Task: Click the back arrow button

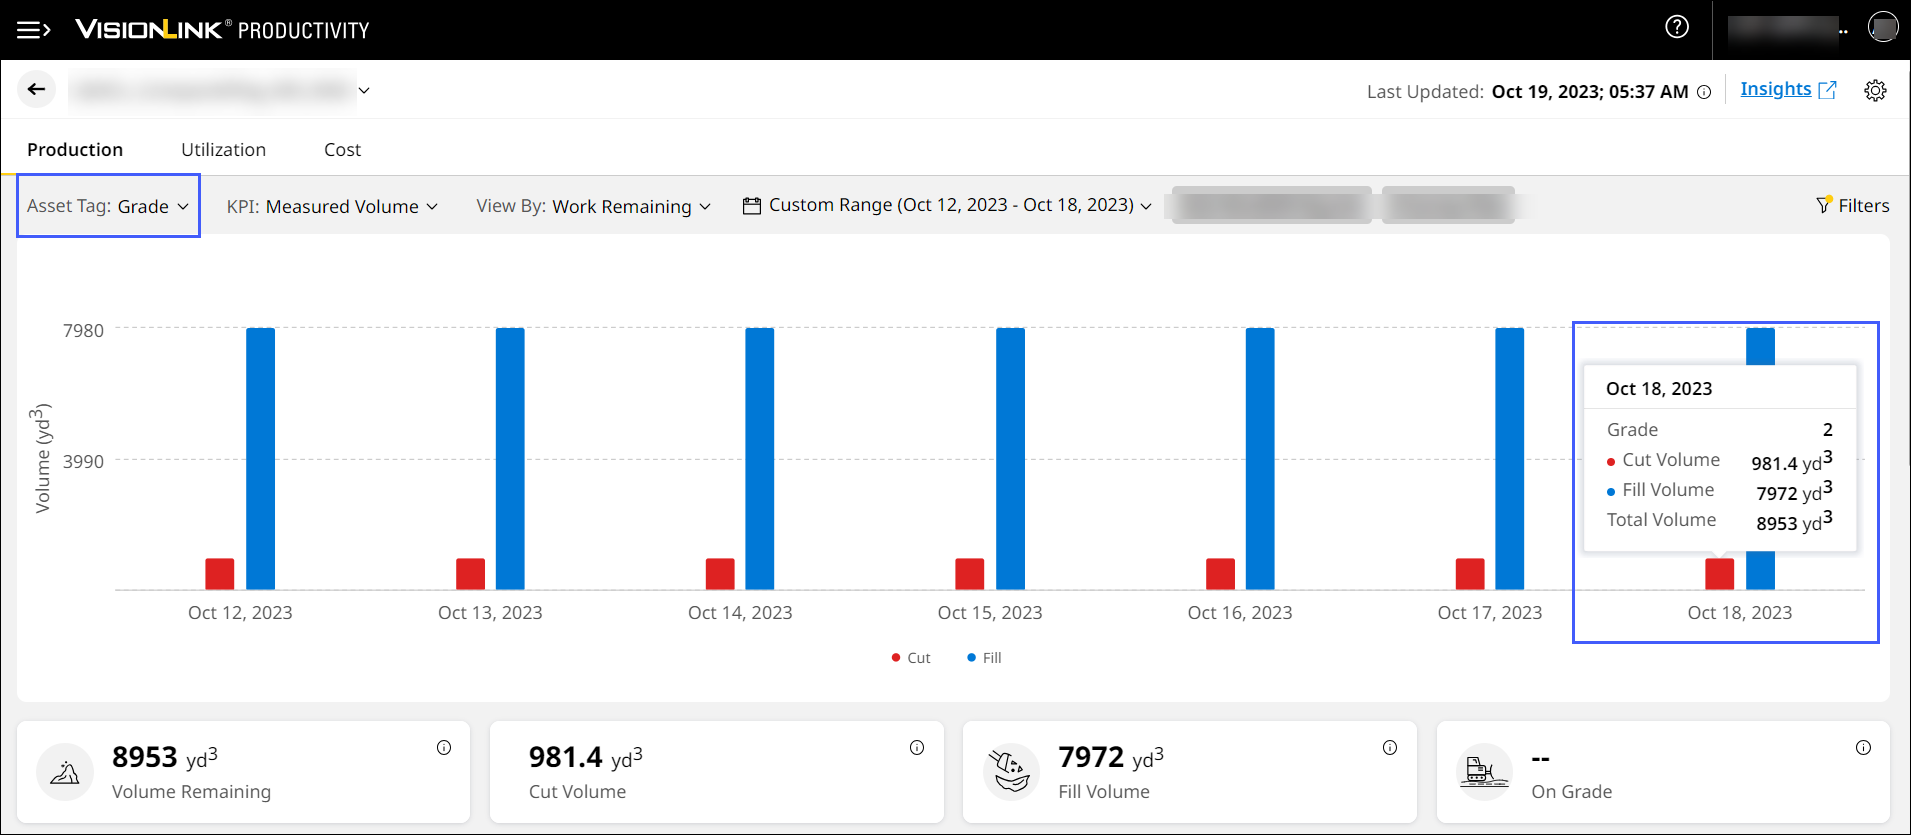Action: pyautogui.click(x=37, y=90)
